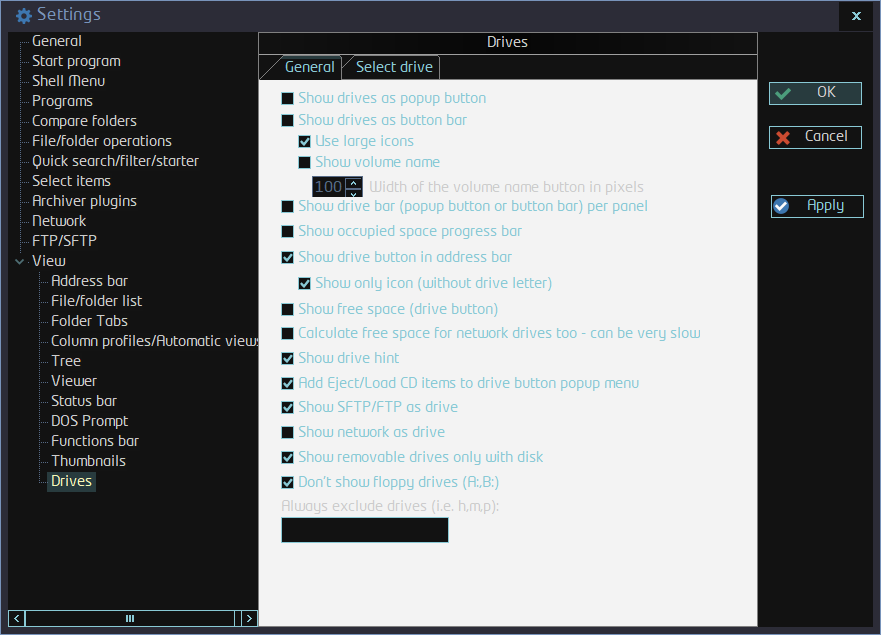Viewport: 881px width, 635px height.
Task: Enable Show drives as popup button
Action: tap(288, 99)
